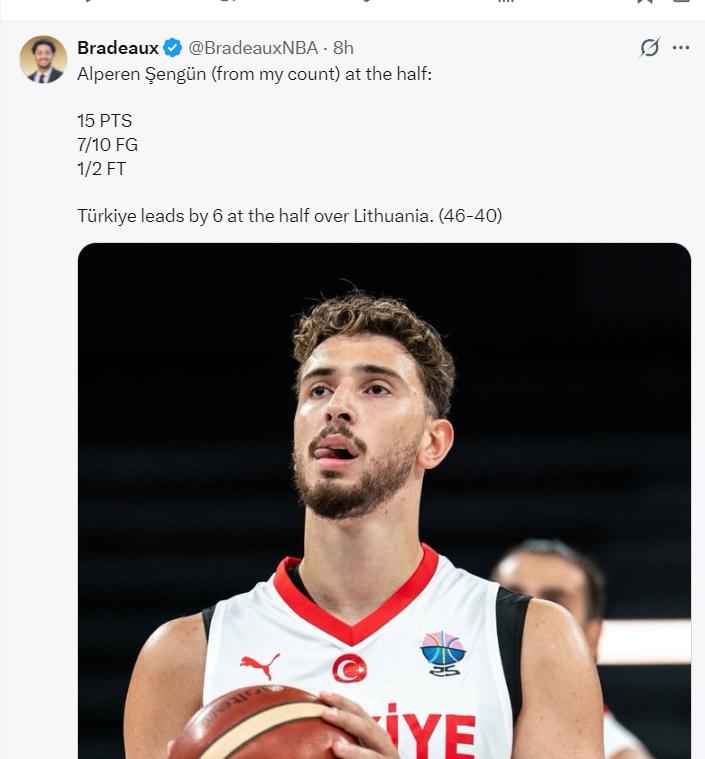Click the "1/2 FT" stat line
705x759 pixels.
101,169
